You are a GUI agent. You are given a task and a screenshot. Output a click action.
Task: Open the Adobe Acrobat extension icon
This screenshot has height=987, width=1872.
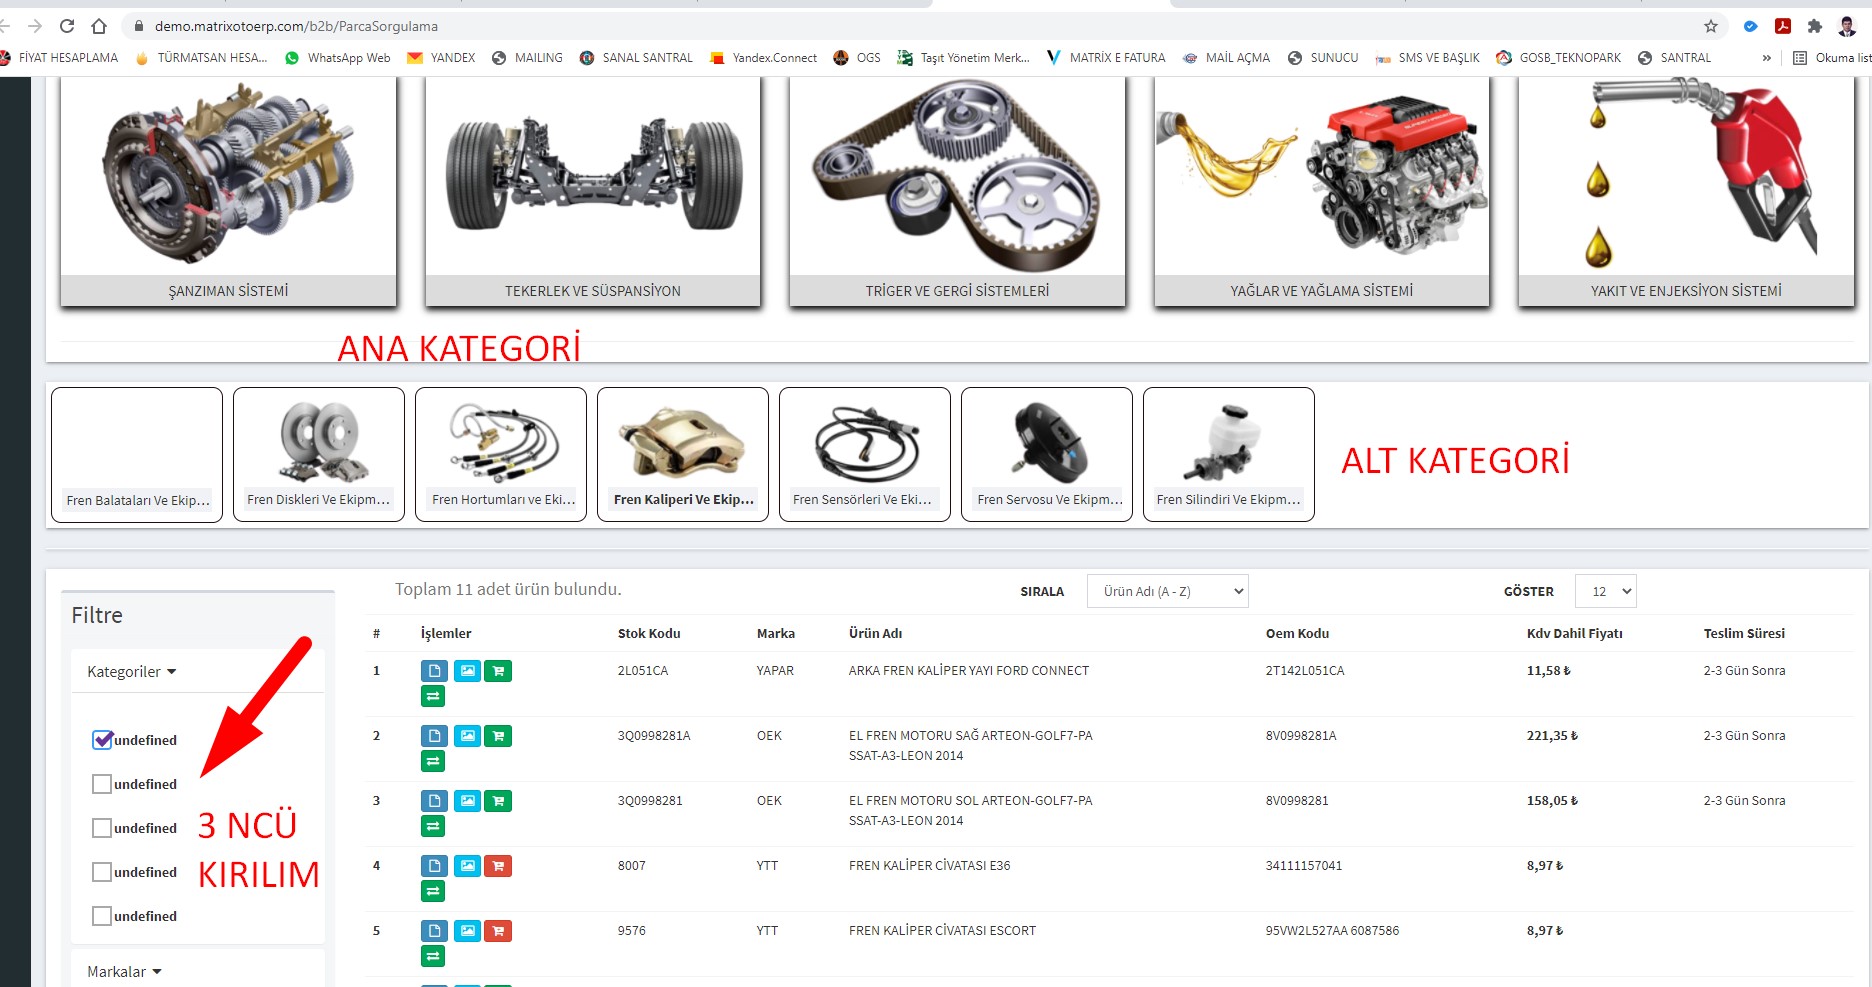pos(1782,26)
